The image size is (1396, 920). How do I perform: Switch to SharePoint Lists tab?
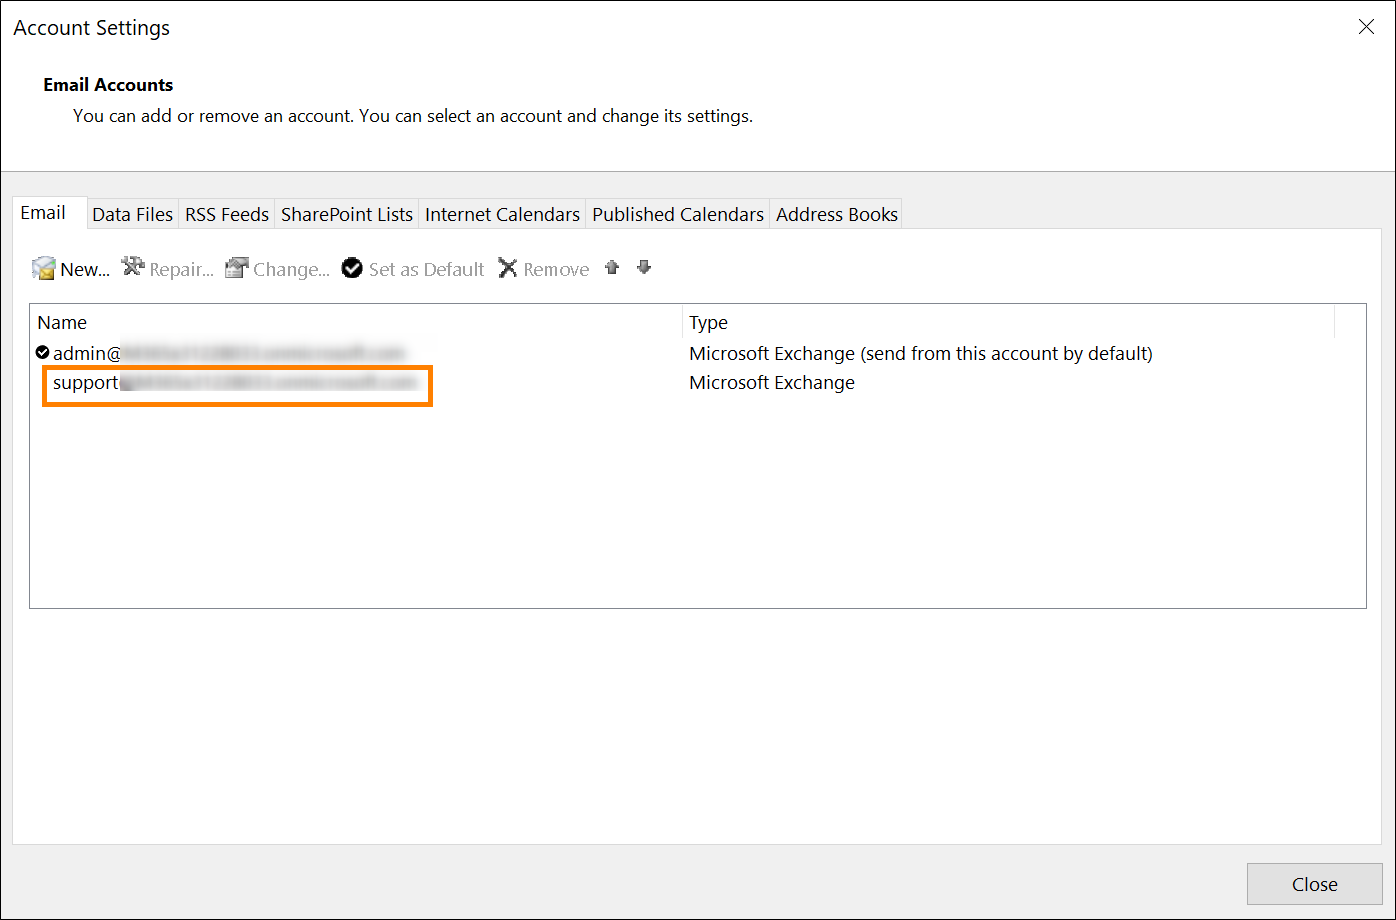(347, 214)
